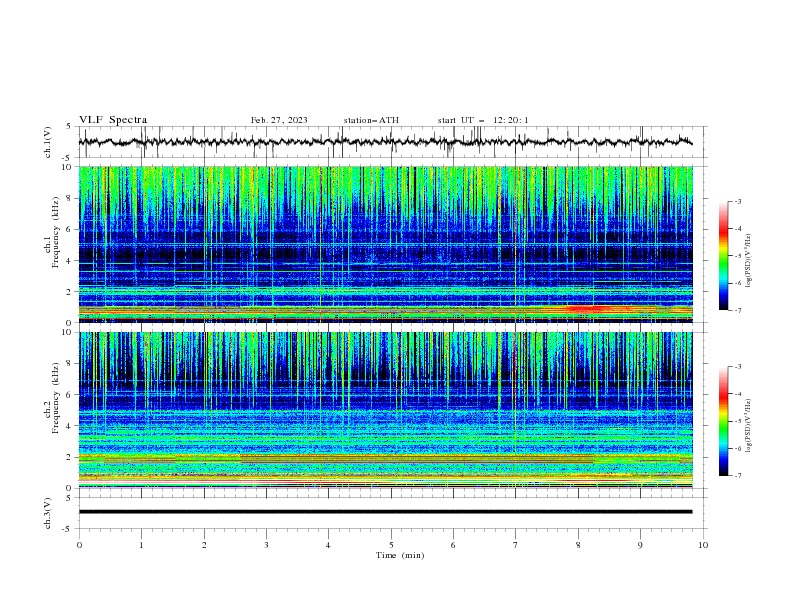Click the flat black ch.3 voltage trace
This screenshot has width=792, height=612.
[385, 512]
